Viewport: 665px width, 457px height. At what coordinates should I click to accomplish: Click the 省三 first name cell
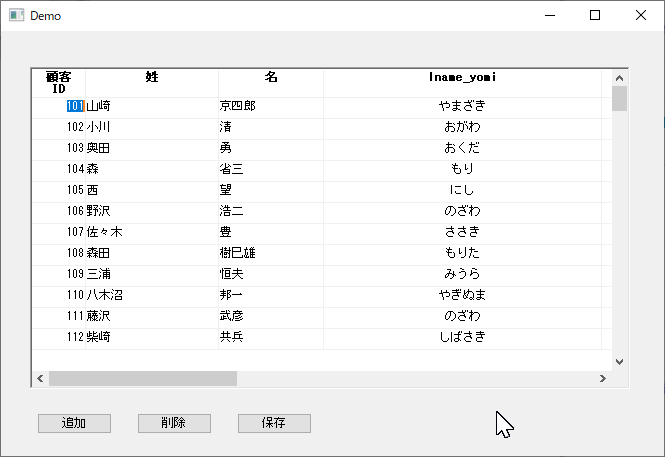click(x=271, y=169)
